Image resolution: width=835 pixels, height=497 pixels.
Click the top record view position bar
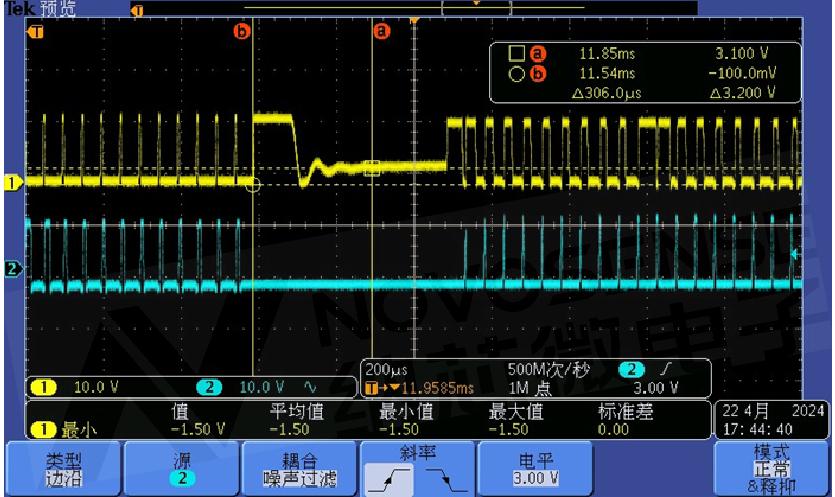pos(413,10)
